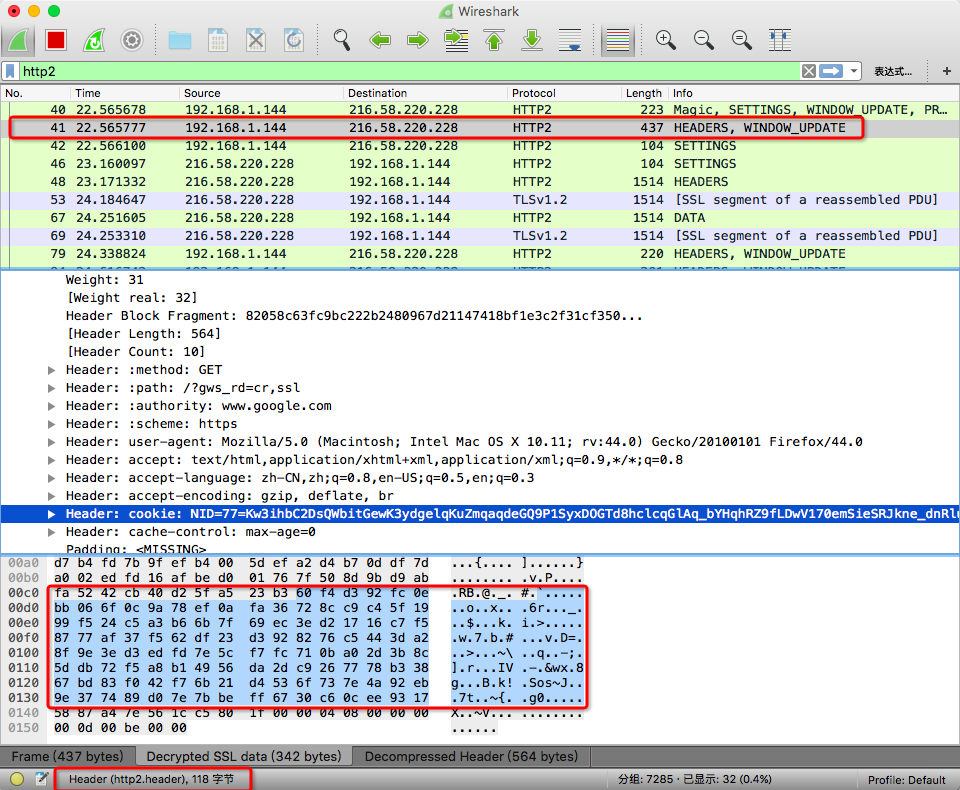The height and width of the screenshot is (790, 960).
Task: Toggle auto-scroll during live capture
Action: pos(570,40)
